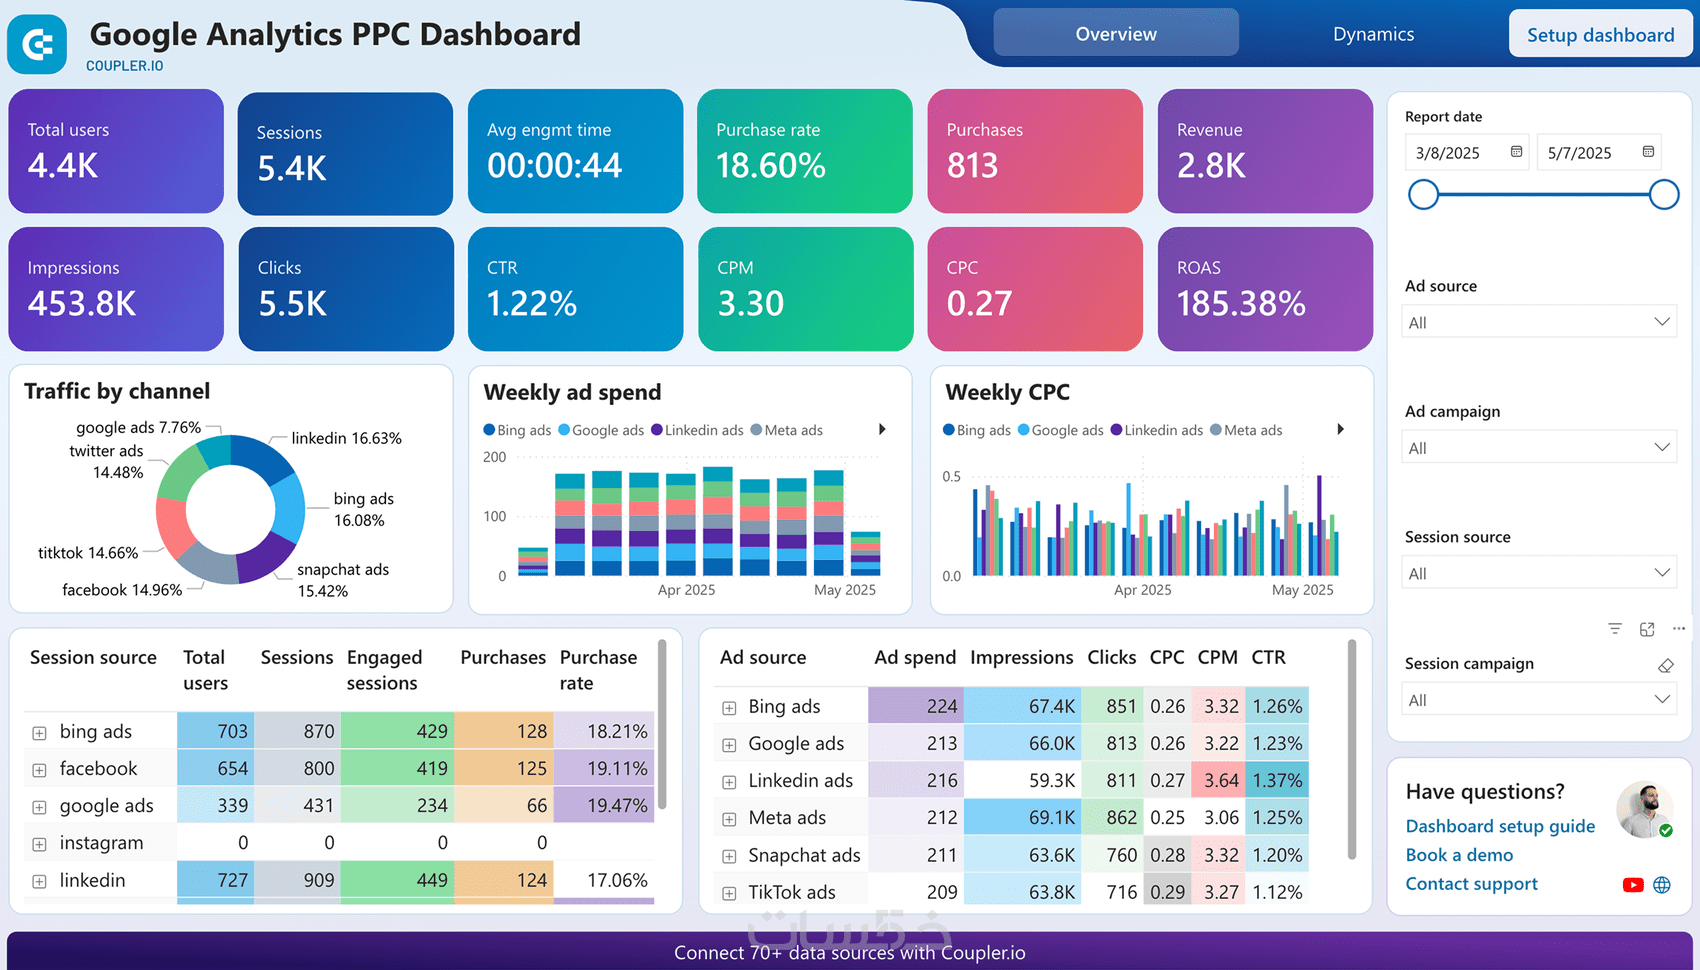The width and height of the screenshot is (1700, 970).
Task: Click the Connect 70+ data sources banner
Action: click(x=850, y=951)
